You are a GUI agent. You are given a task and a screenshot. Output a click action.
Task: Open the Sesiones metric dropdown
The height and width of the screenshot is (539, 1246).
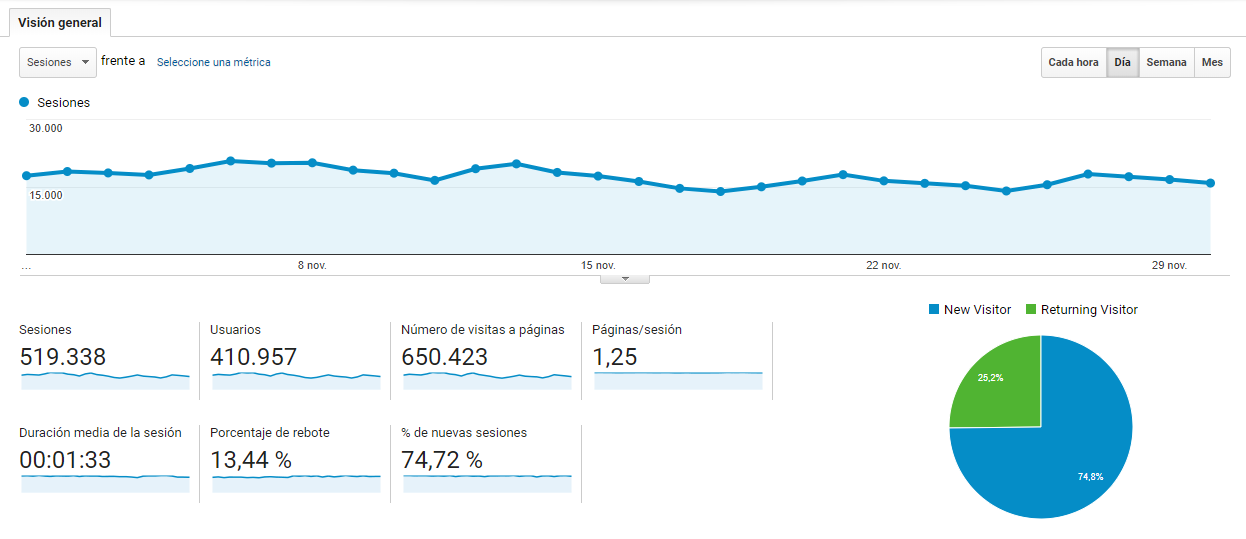coord(58,62)
